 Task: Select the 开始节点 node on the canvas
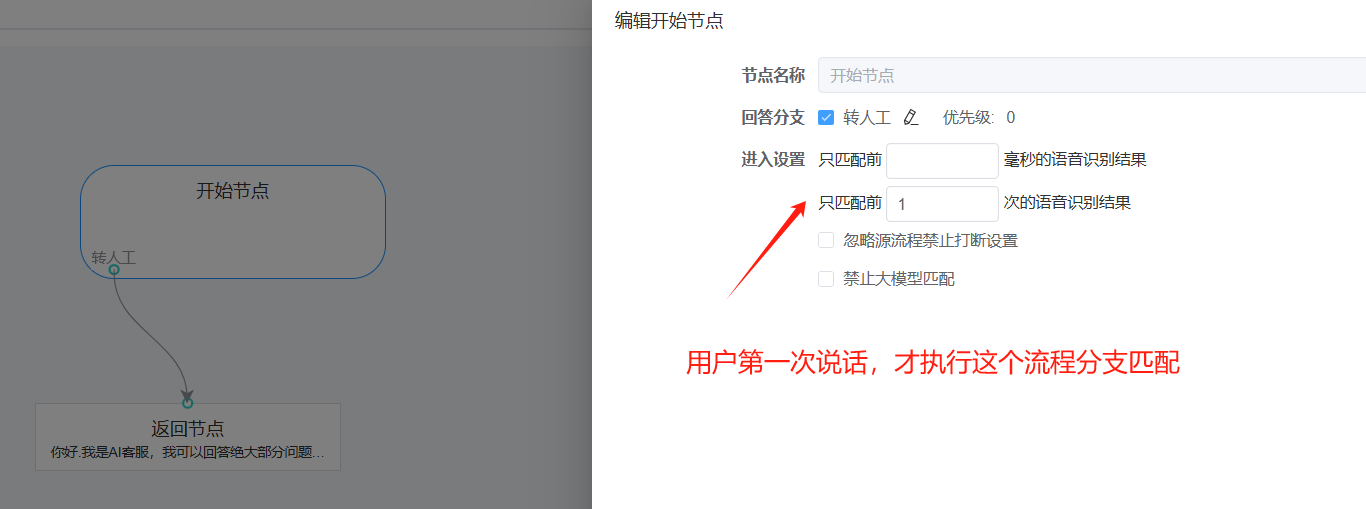[232, 215]
